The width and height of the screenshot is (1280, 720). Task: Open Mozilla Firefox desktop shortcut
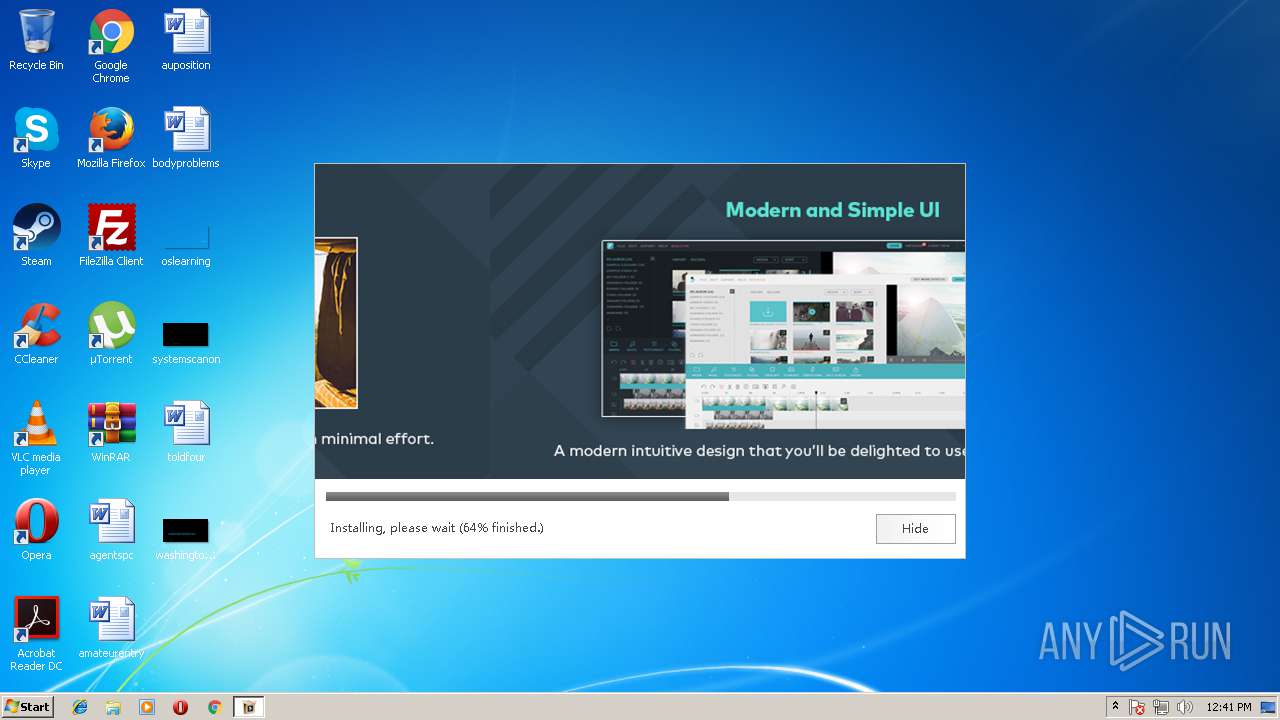click(111, 138)
